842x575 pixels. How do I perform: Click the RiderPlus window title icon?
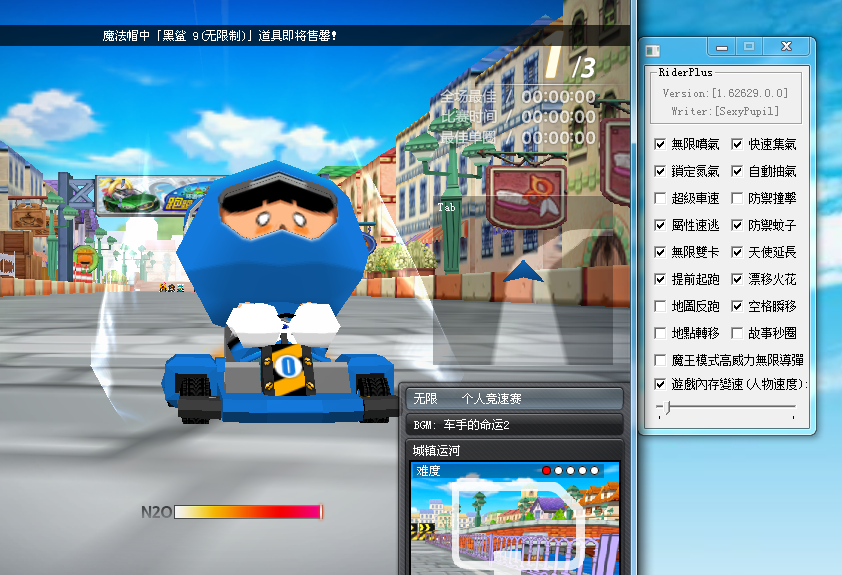click(652, 50)
